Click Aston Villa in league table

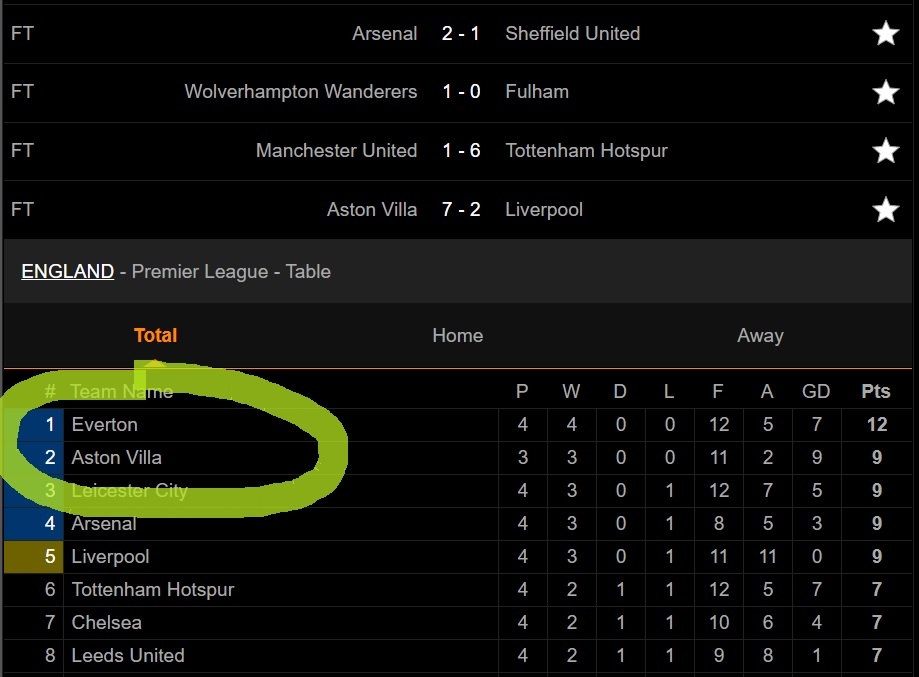pos(116,458)
